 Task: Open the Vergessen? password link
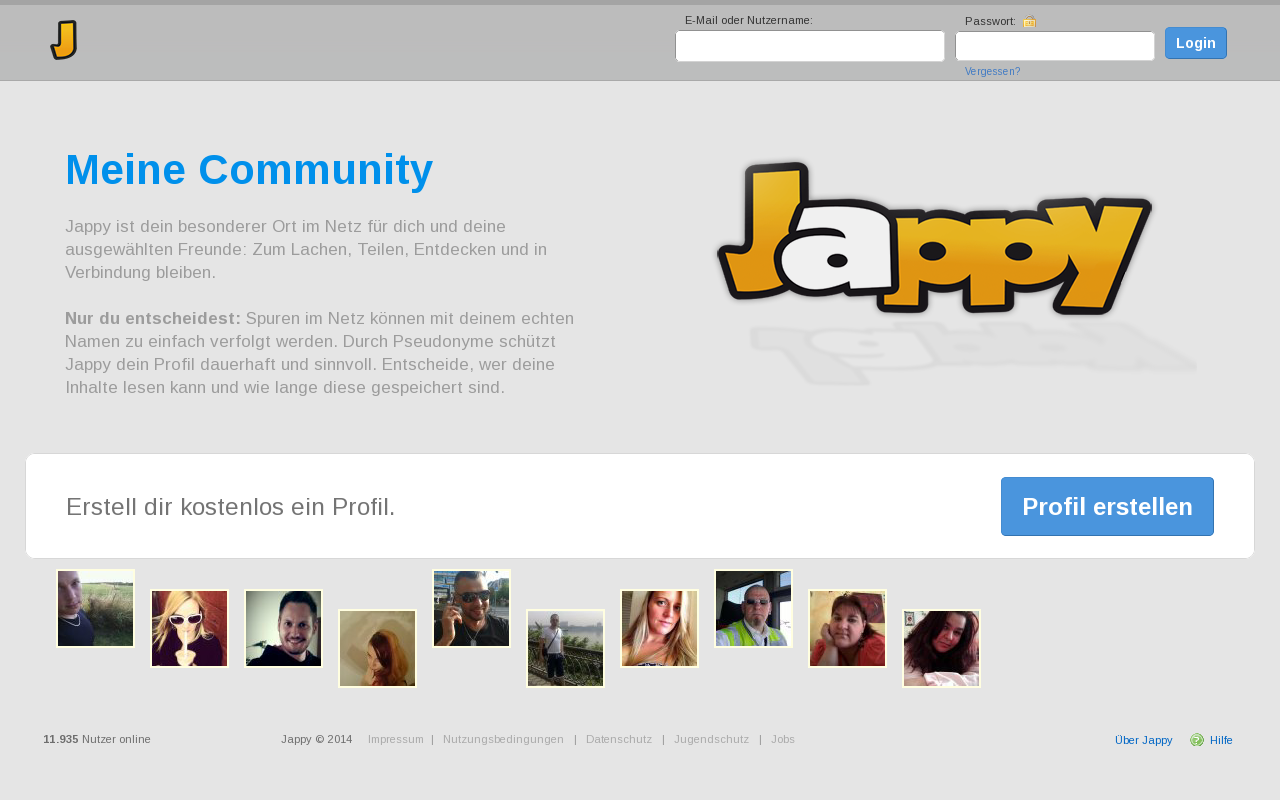[x=993, y=72]
